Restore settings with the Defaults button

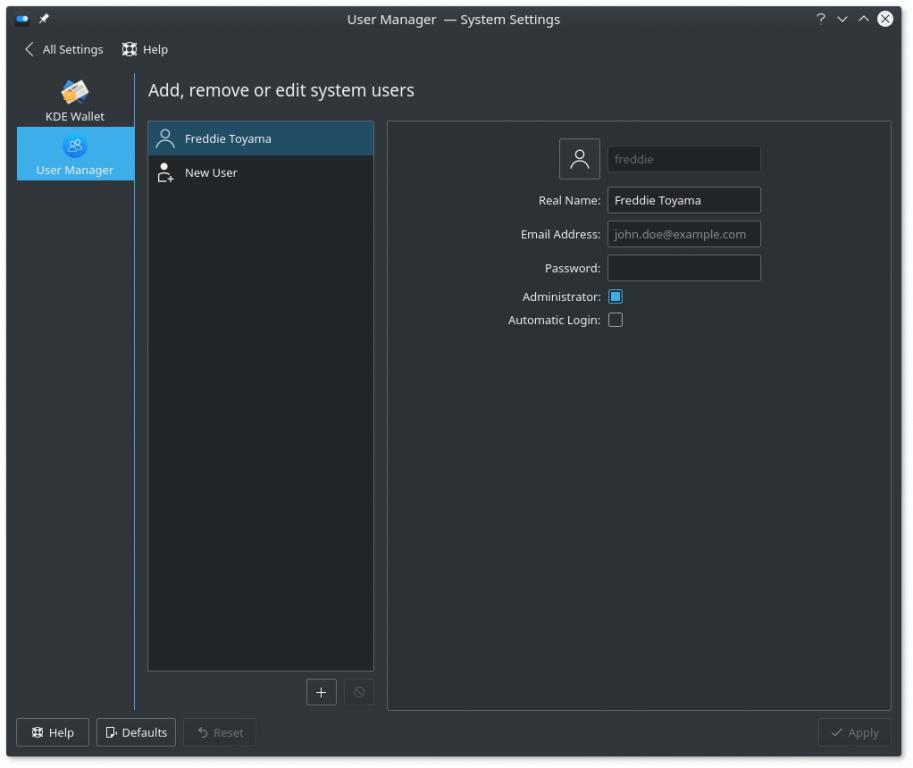[x=136, y=732]
